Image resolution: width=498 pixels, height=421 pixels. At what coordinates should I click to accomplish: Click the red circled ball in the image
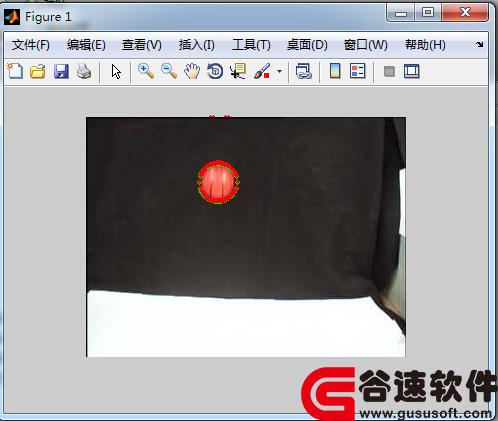click(218, 182)
